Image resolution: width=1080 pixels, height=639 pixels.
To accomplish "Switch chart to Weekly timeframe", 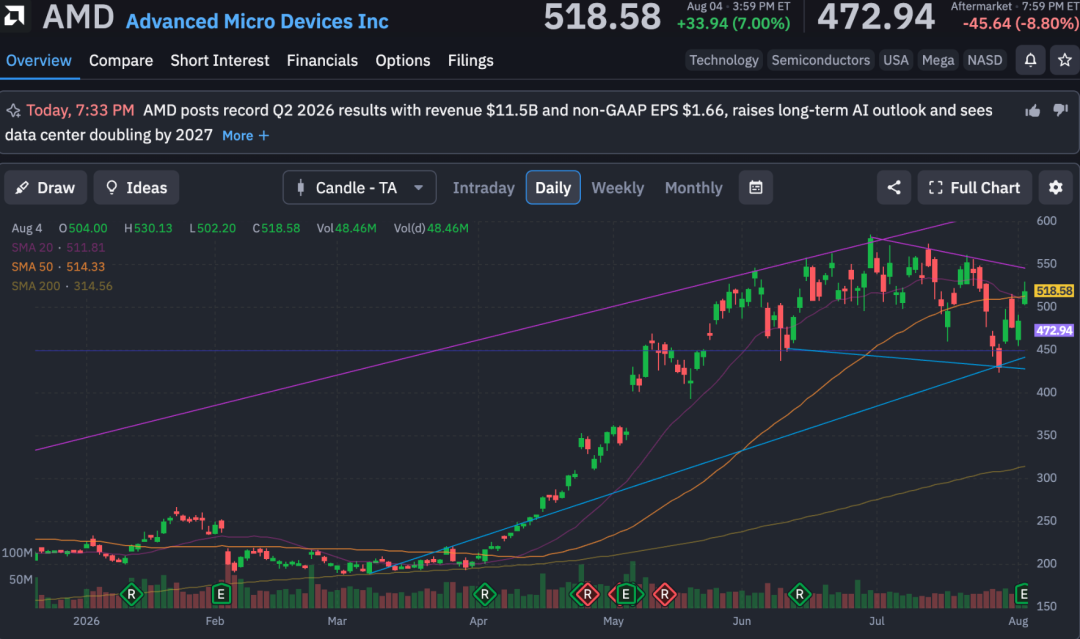I will pos(618,188).
